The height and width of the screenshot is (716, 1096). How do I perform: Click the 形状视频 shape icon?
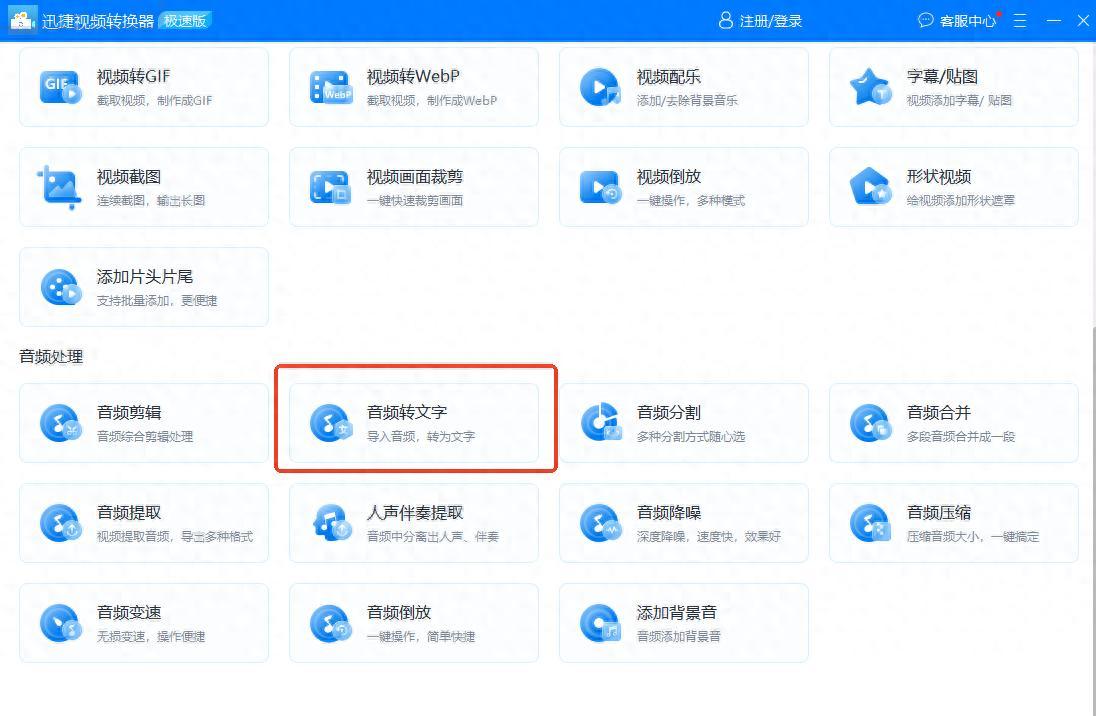[870, 187]
